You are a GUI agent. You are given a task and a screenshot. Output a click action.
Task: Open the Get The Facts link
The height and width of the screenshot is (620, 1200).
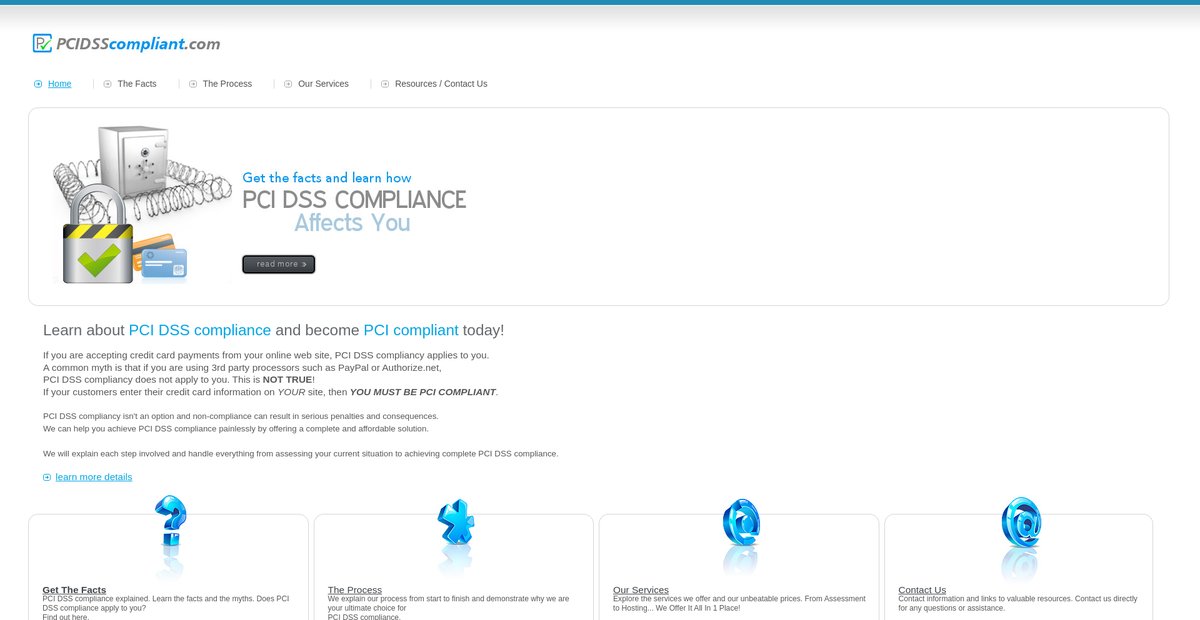tap(74, 590)
